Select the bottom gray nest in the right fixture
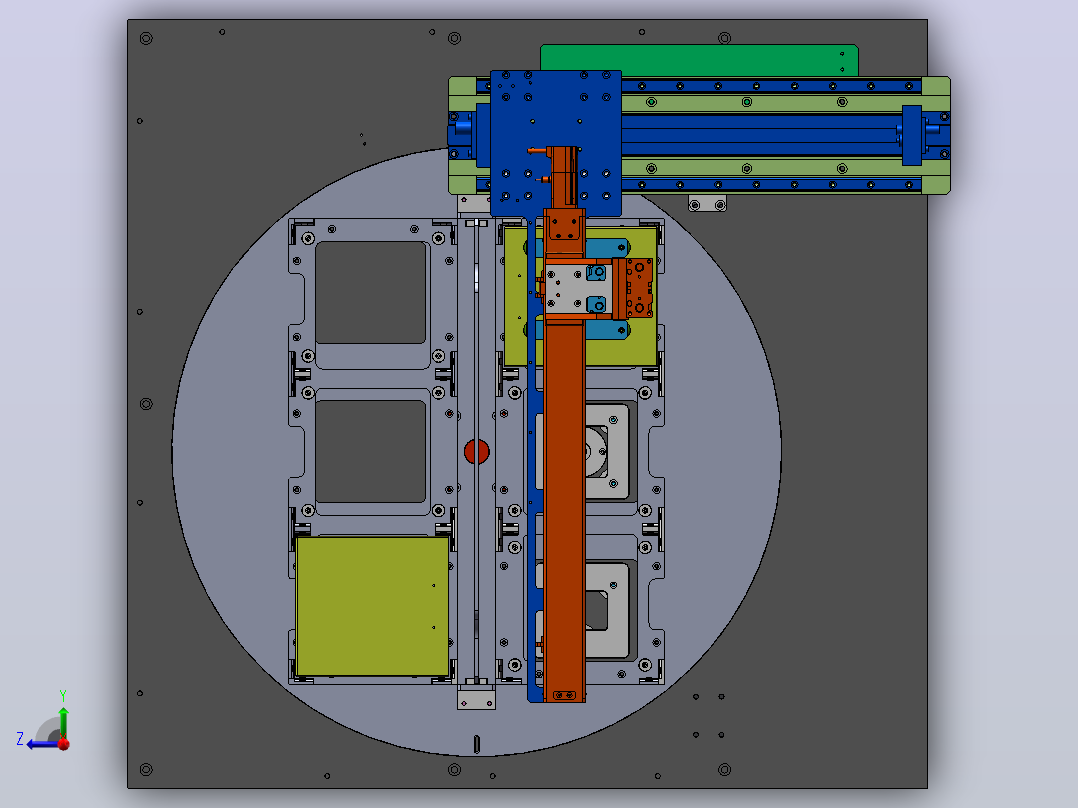This screenshot has height=808, width=1078. pos(608,610)
